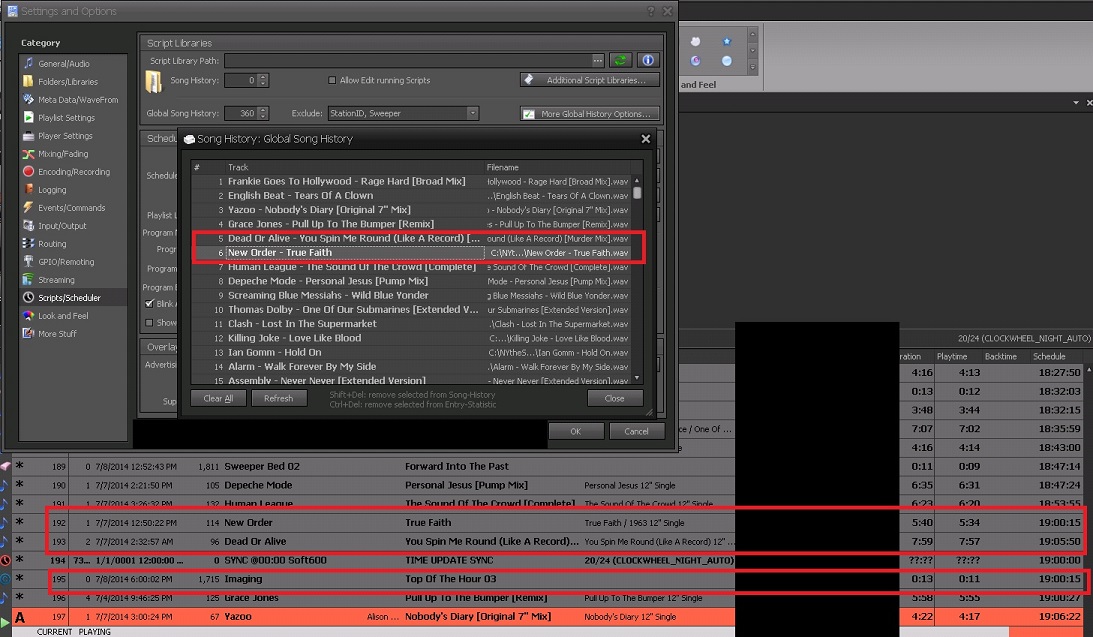Viewport: 1093px width, 637px height.
Task: Select the Meta Data/WaveFrom category
Action: click(x=77, y=100)
